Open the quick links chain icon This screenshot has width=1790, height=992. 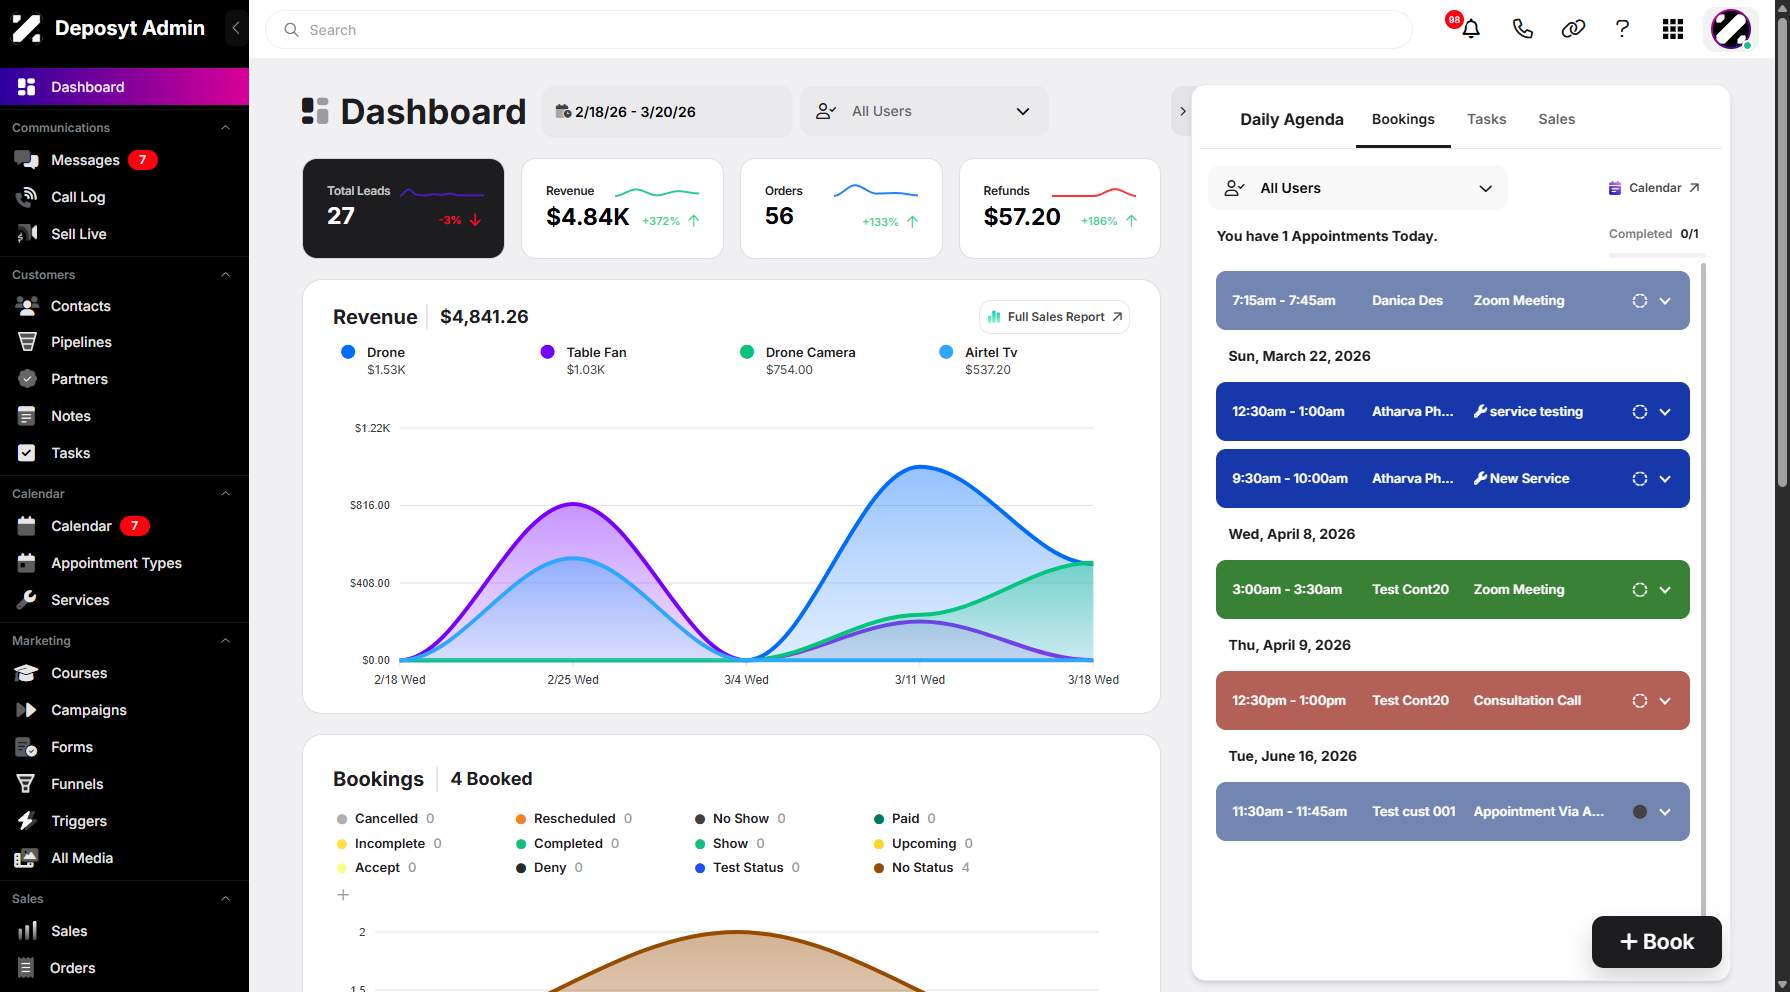[1573, 29]
